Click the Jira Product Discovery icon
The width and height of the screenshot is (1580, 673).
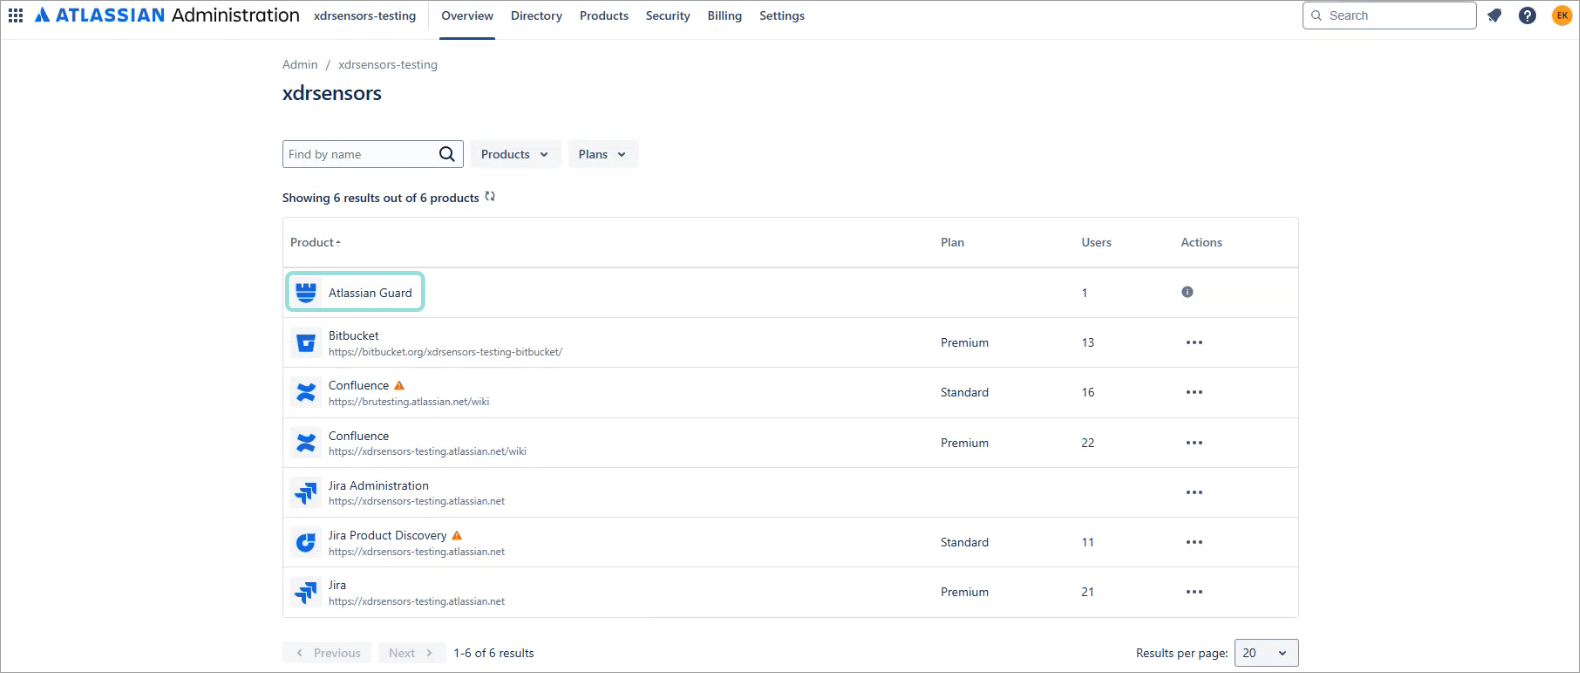306,542
